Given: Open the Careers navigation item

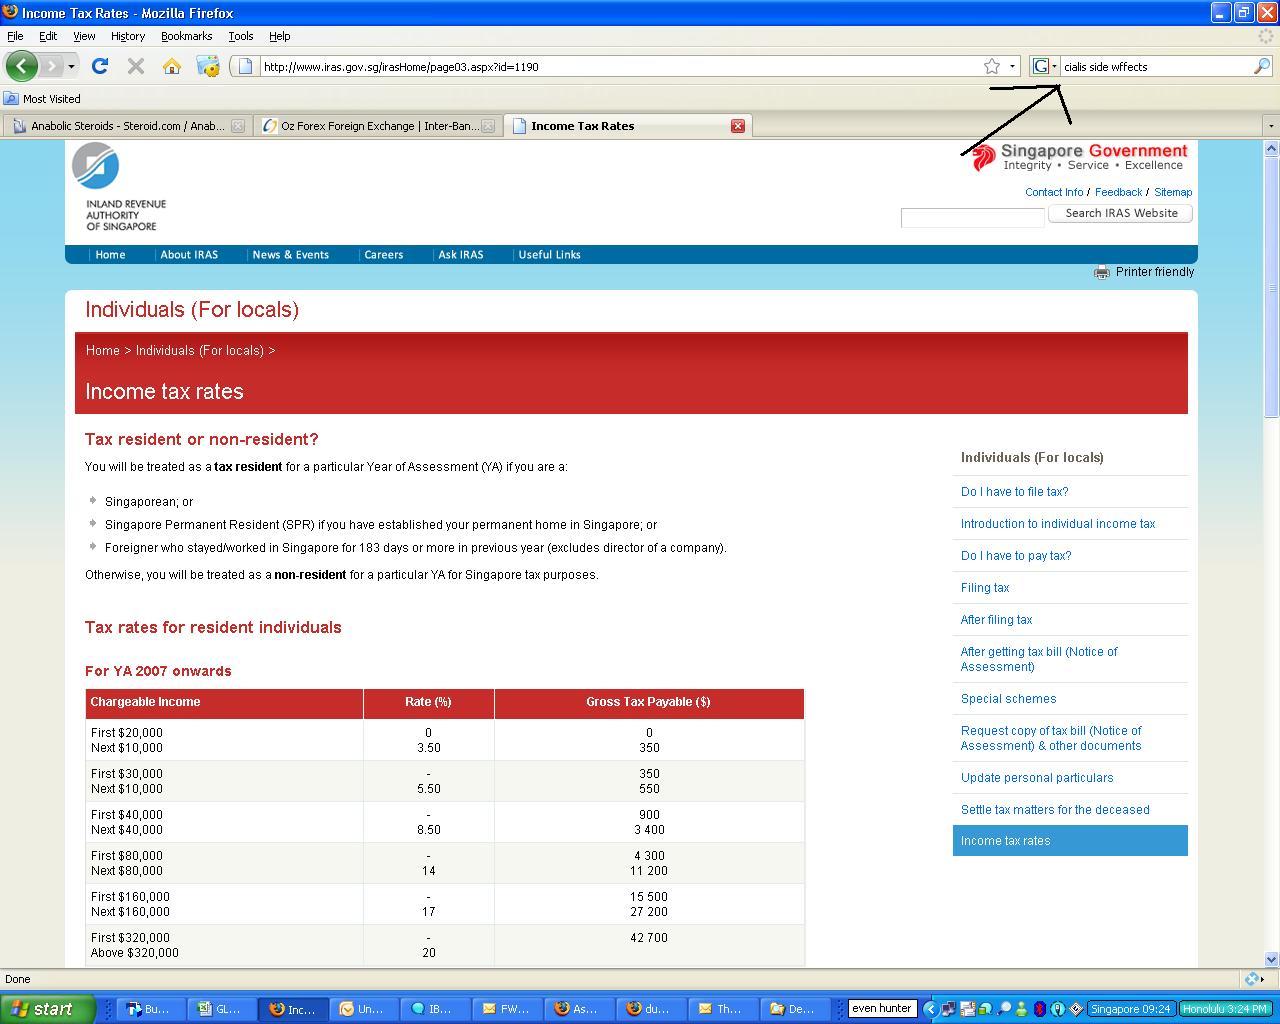Looking at the screenshot, I should pyautogui.click(x=383, y=255).
